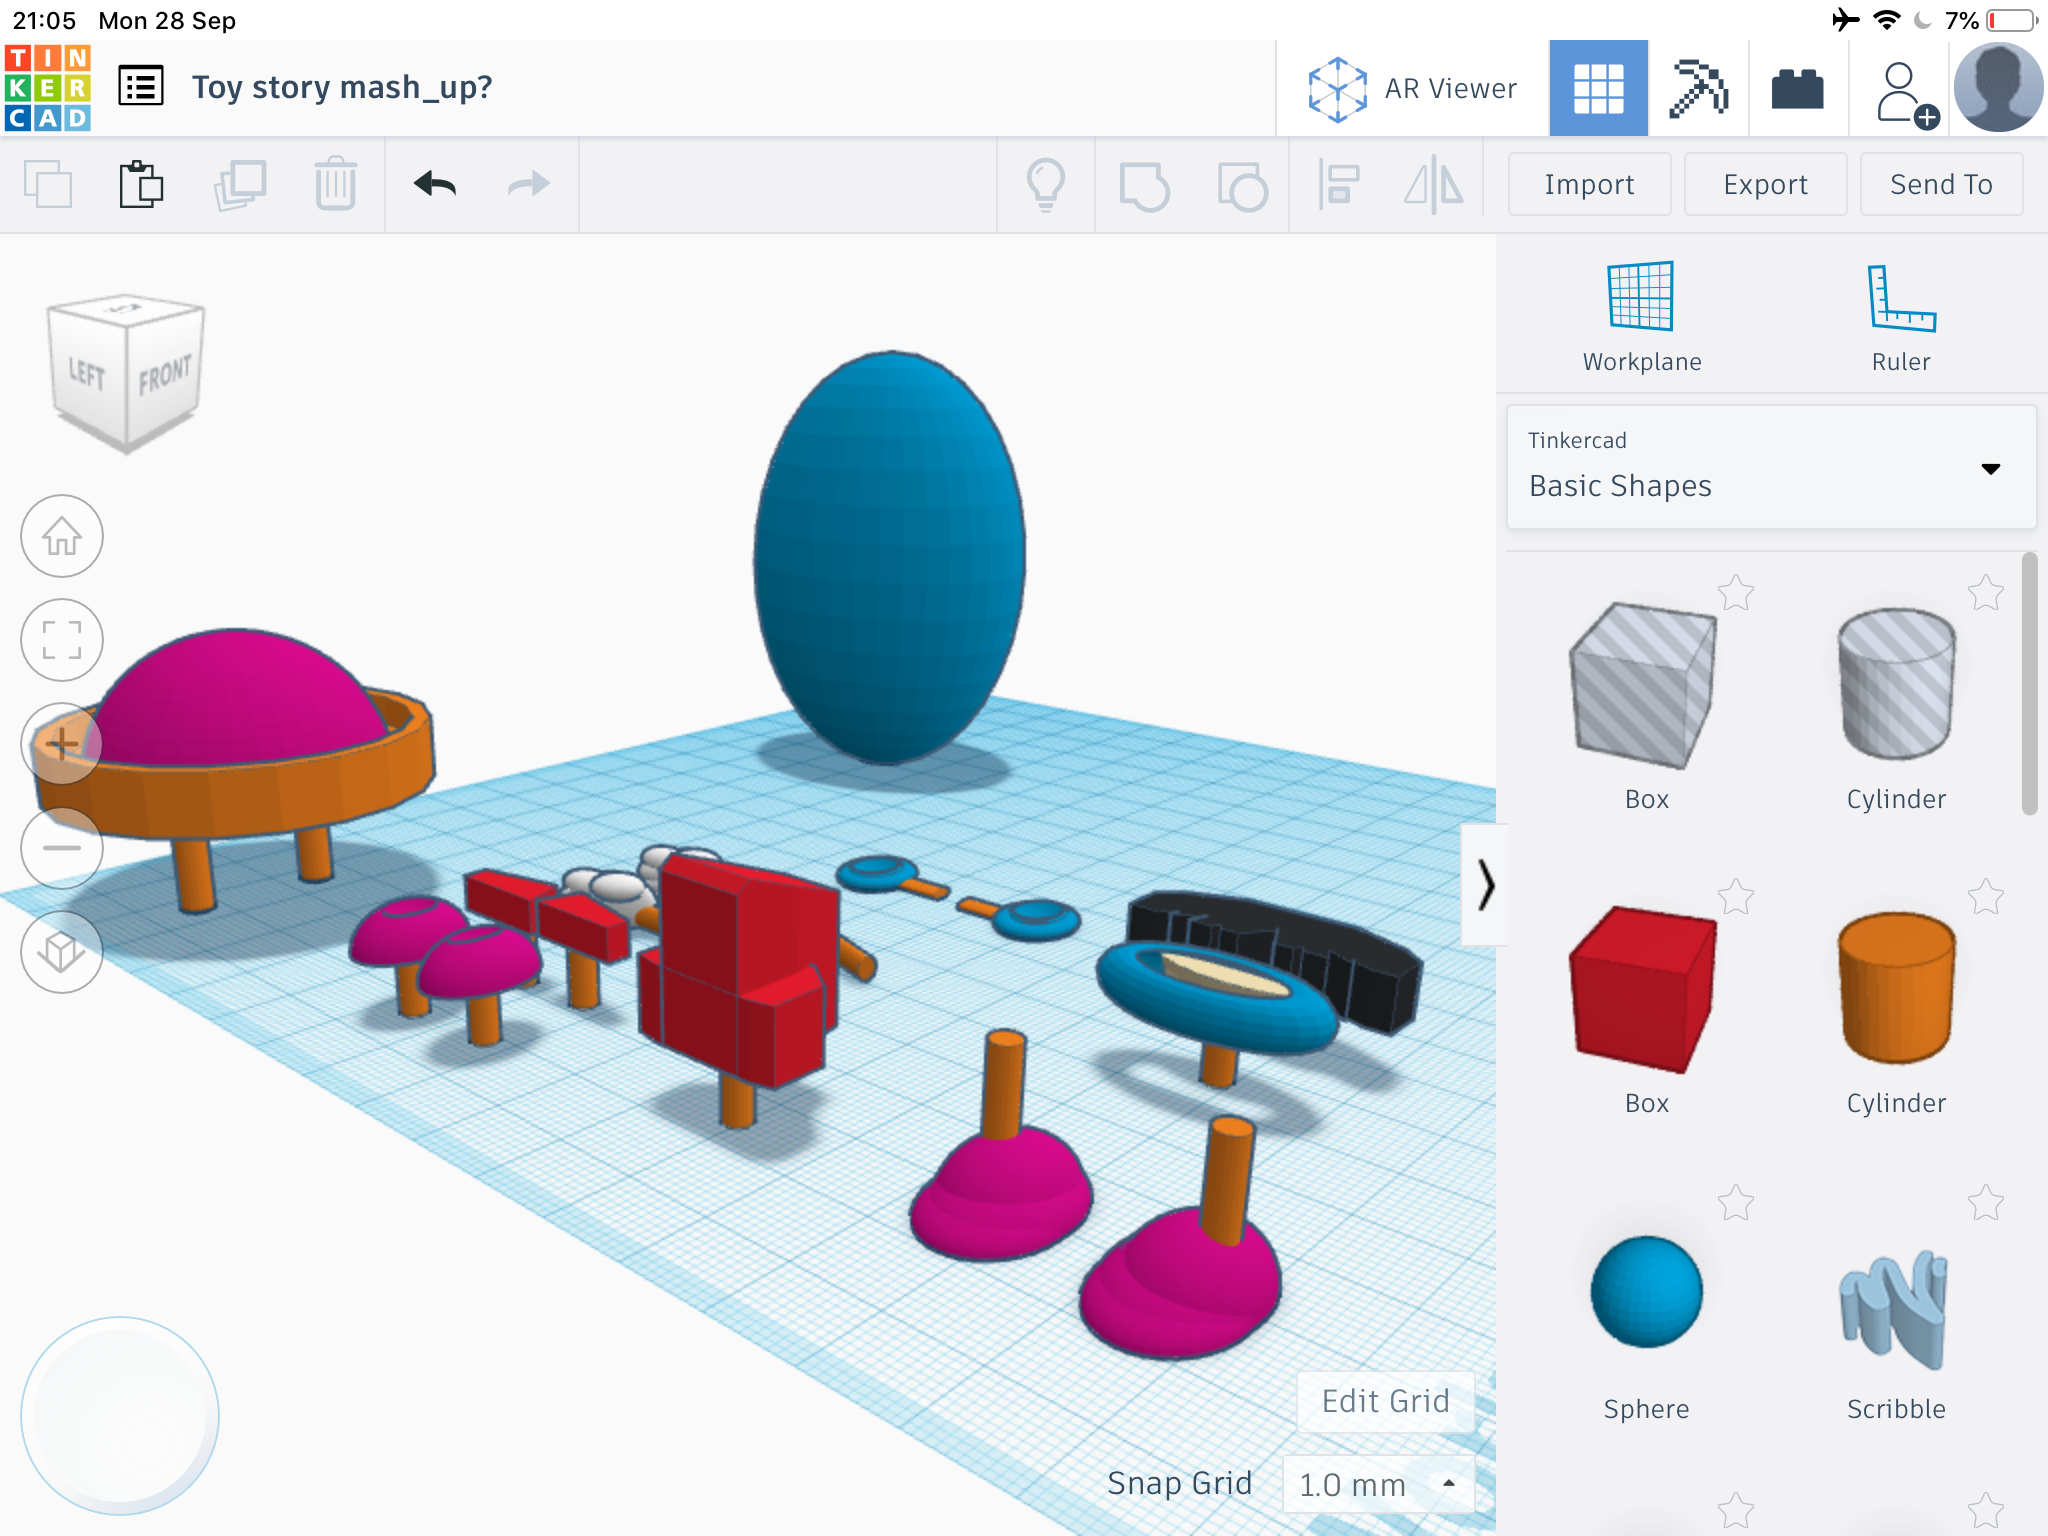Click the Undo arrow icon

[x=435, y=184]
